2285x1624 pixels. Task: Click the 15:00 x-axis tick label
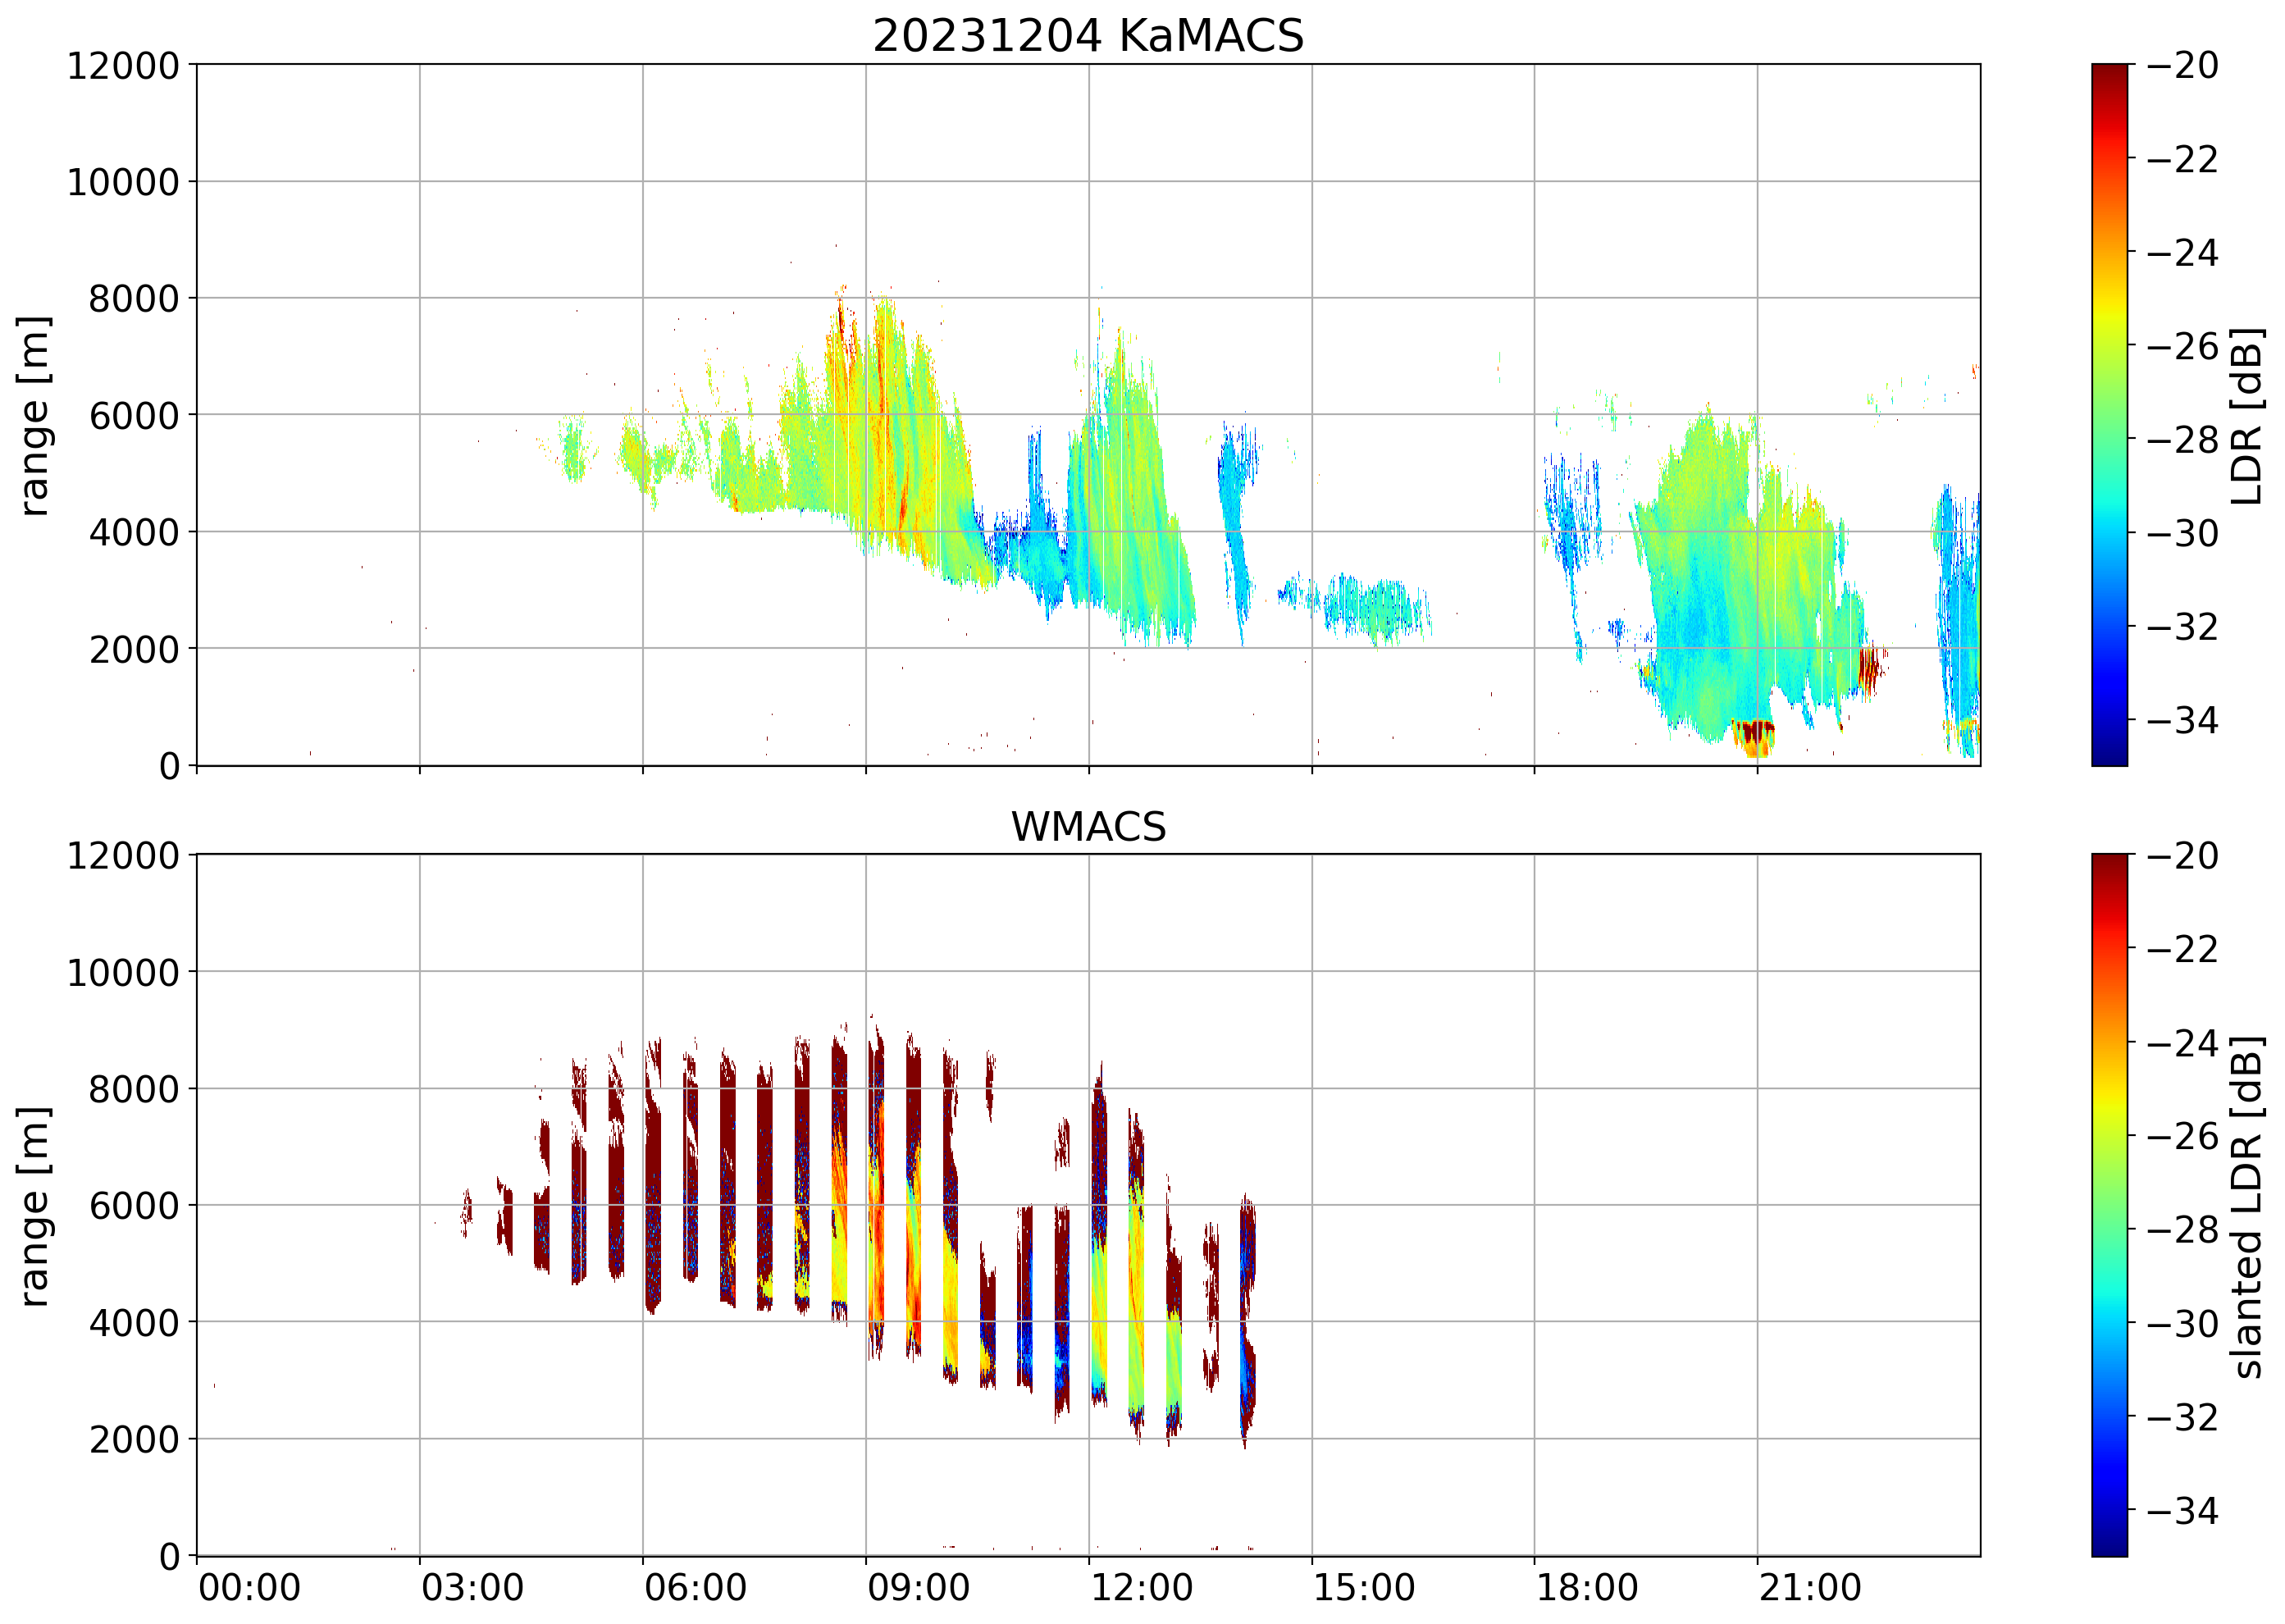pos(1363,1588)
